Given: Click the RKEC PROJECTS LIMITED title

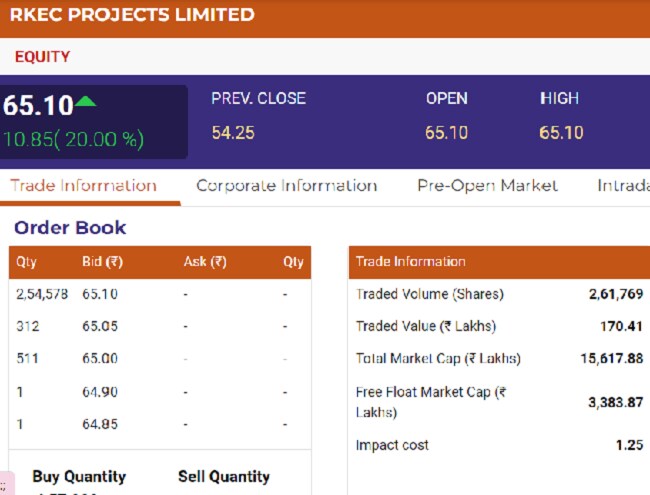Looking at the screenshot, I should tap(132, 15).
